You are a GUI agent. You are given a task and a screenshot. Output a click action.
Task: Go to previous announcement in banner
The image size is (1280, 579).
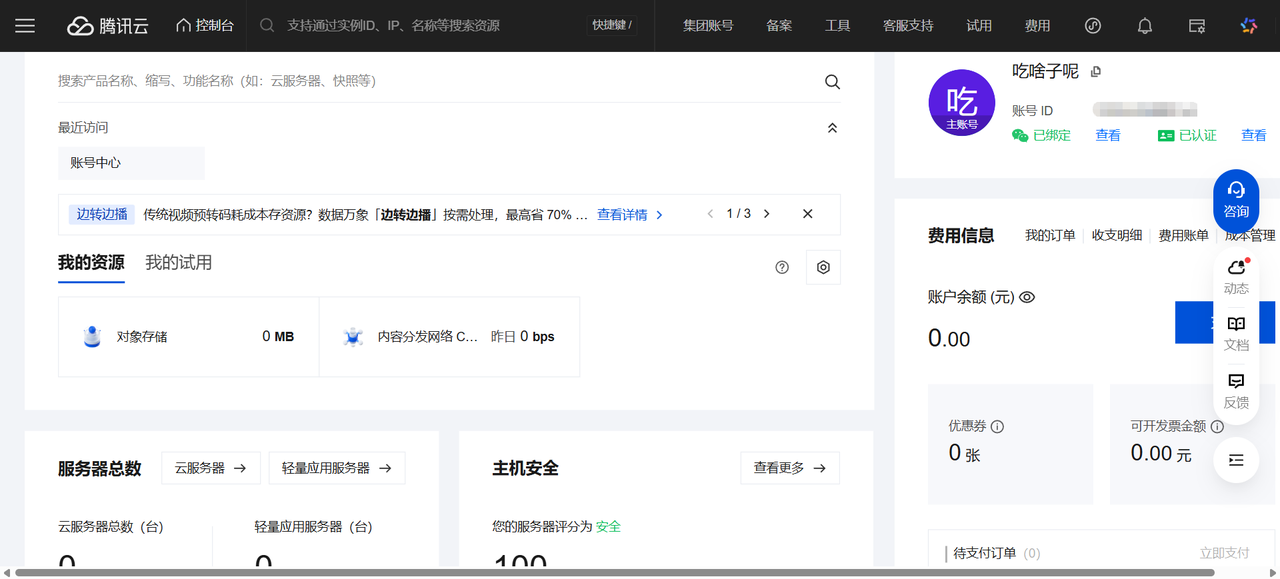[x=711, y=214]
